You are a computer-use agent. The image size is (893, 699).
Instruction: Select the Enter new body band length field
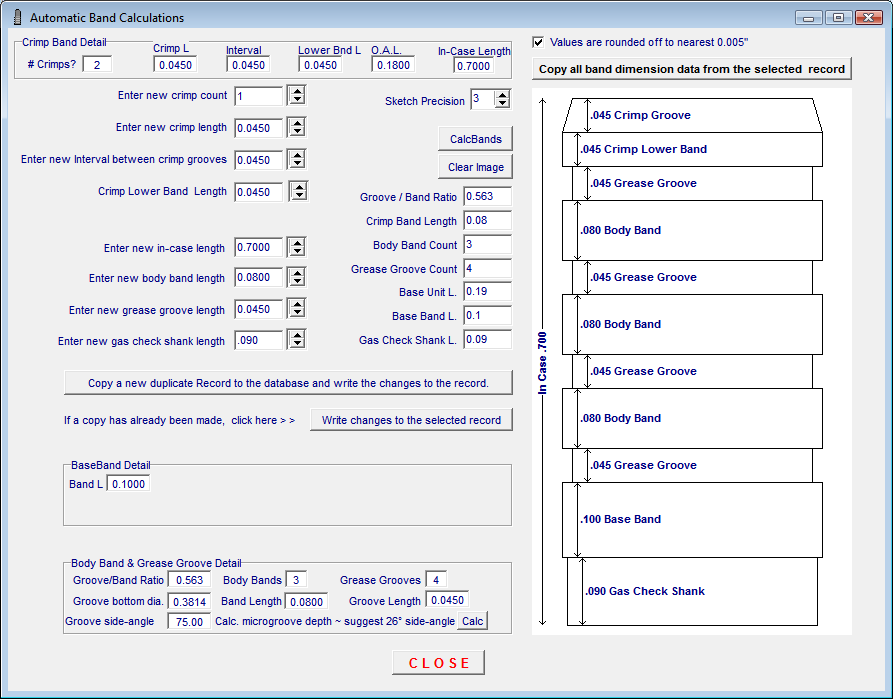tap(259, 277)
